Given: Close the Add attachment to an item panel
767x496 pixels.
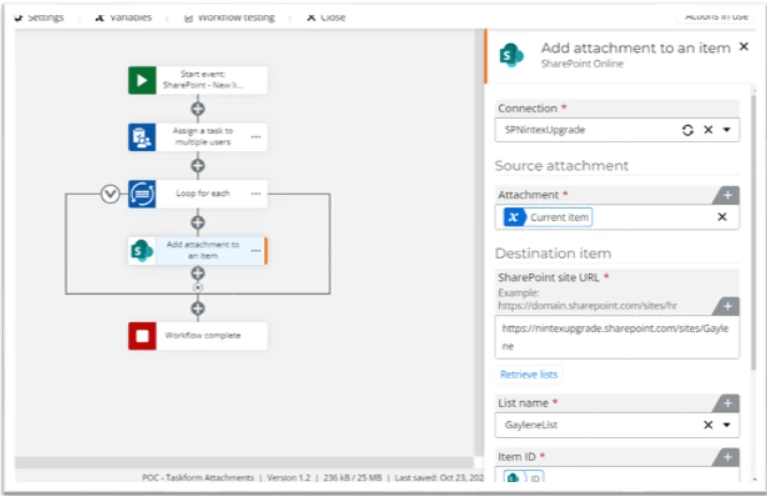Looking at the screenshot, I should 744,46.
